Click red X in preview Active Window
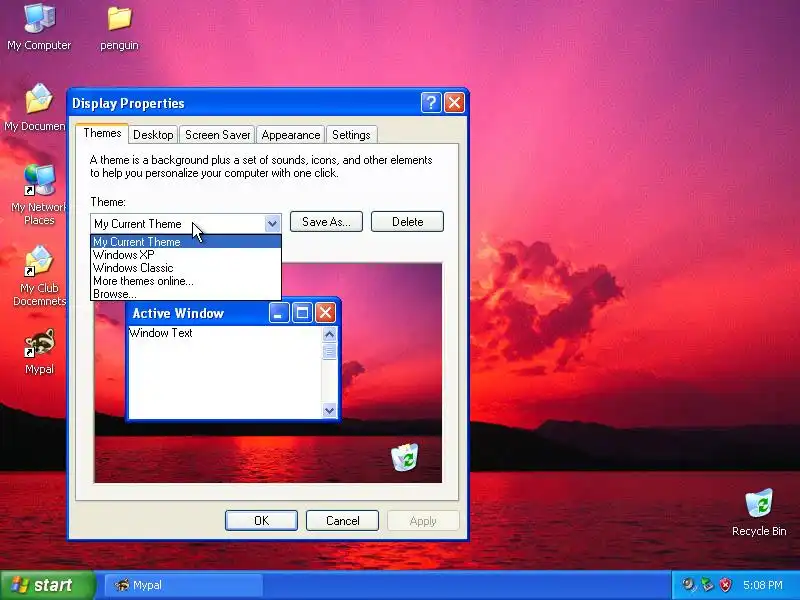800x600 pixels. pyautogui.click(x=326, y=313)
